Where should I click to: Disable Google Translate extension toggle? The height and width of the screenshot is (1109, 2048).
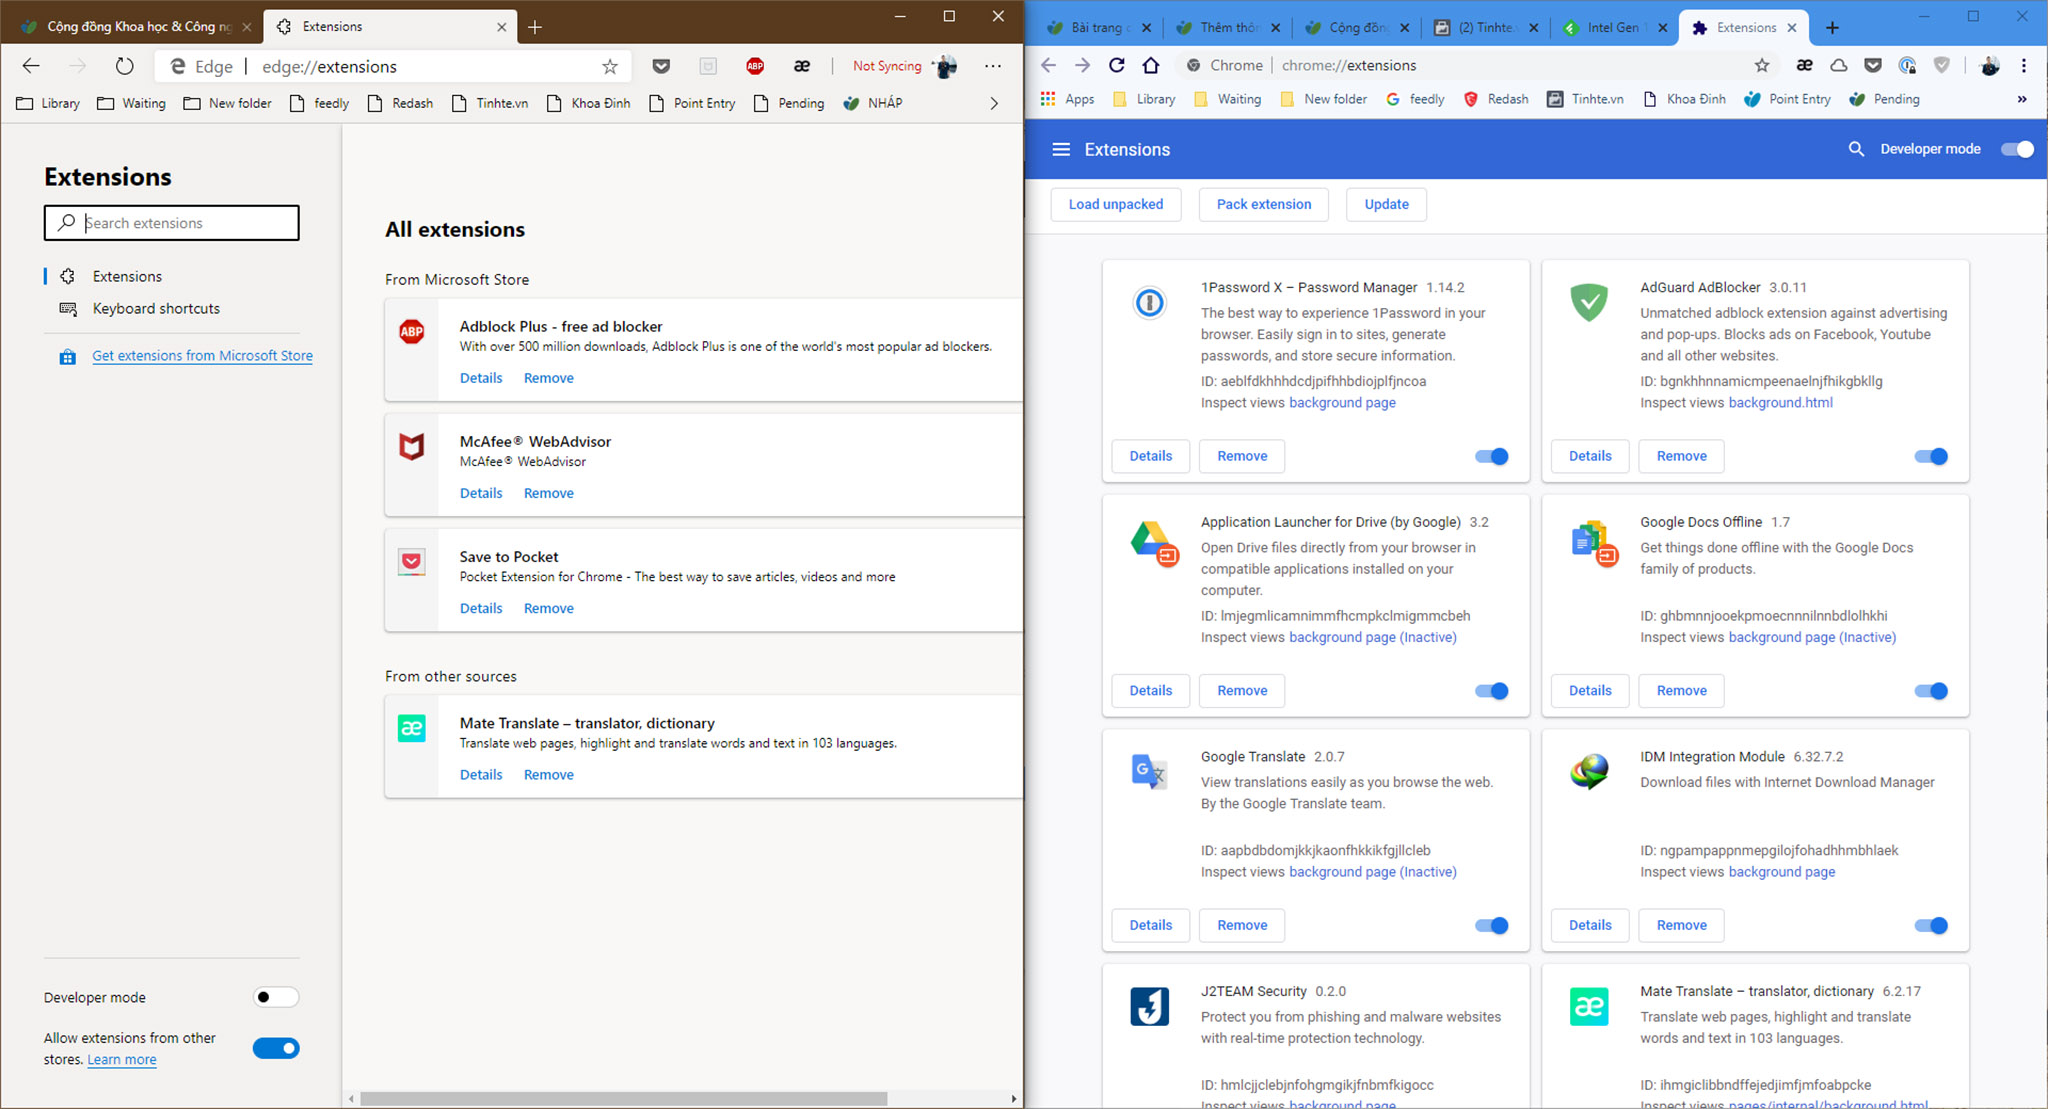[x=1492, y=926]
